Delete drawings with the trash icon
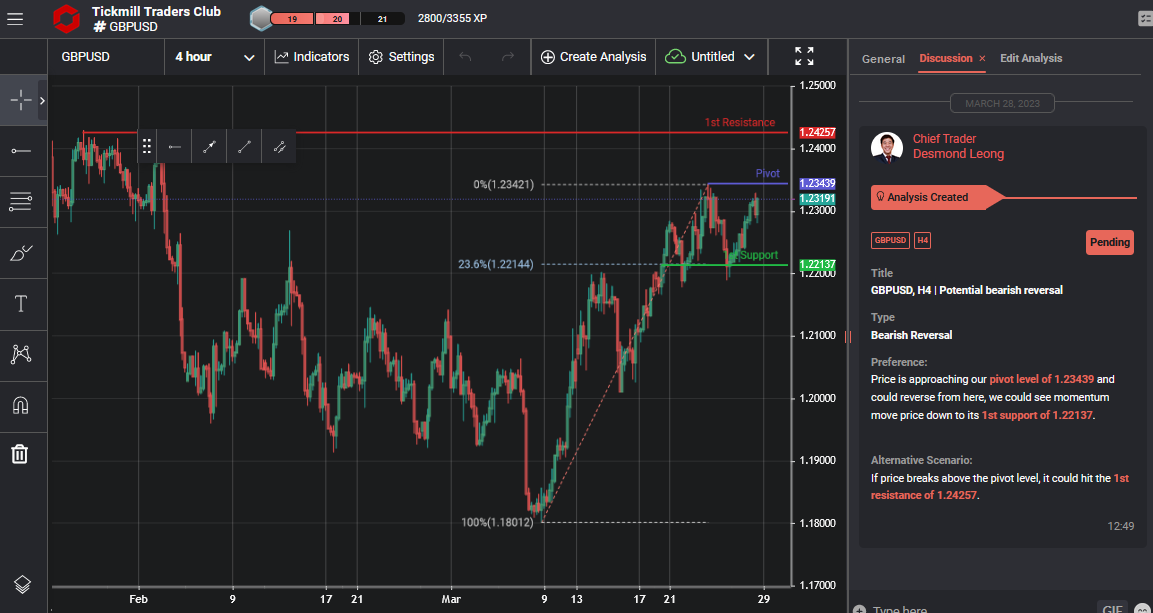The height and width of the screenshot is (613, 1153). pyautogui.click(x=20, y=454)
